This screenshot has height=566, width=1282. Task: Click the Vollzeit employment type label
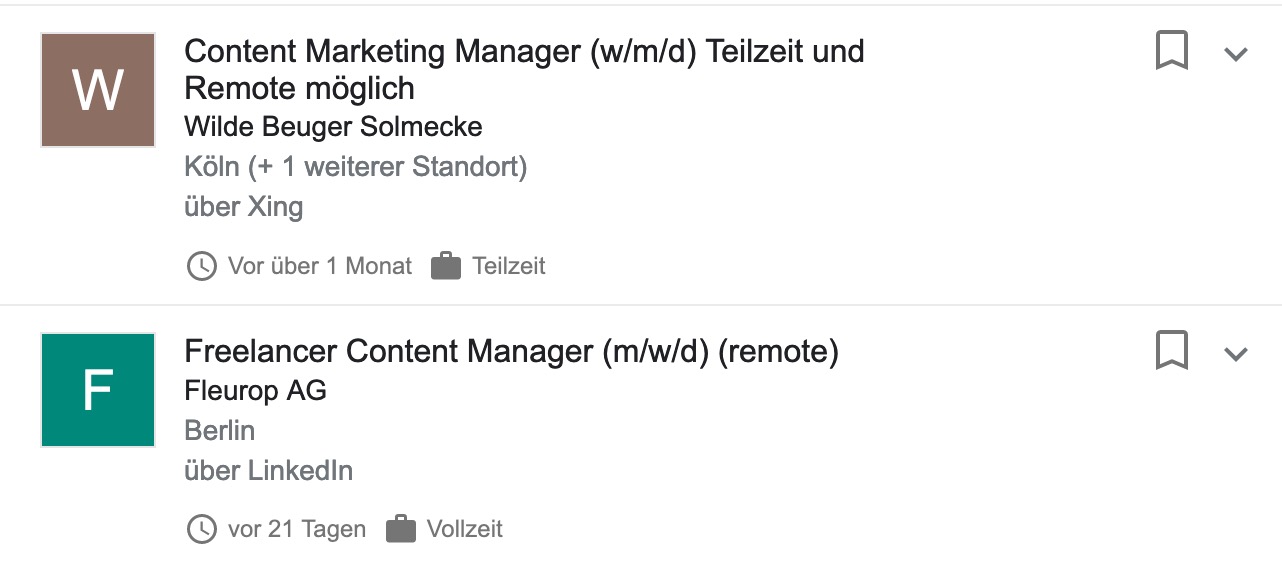465,529
